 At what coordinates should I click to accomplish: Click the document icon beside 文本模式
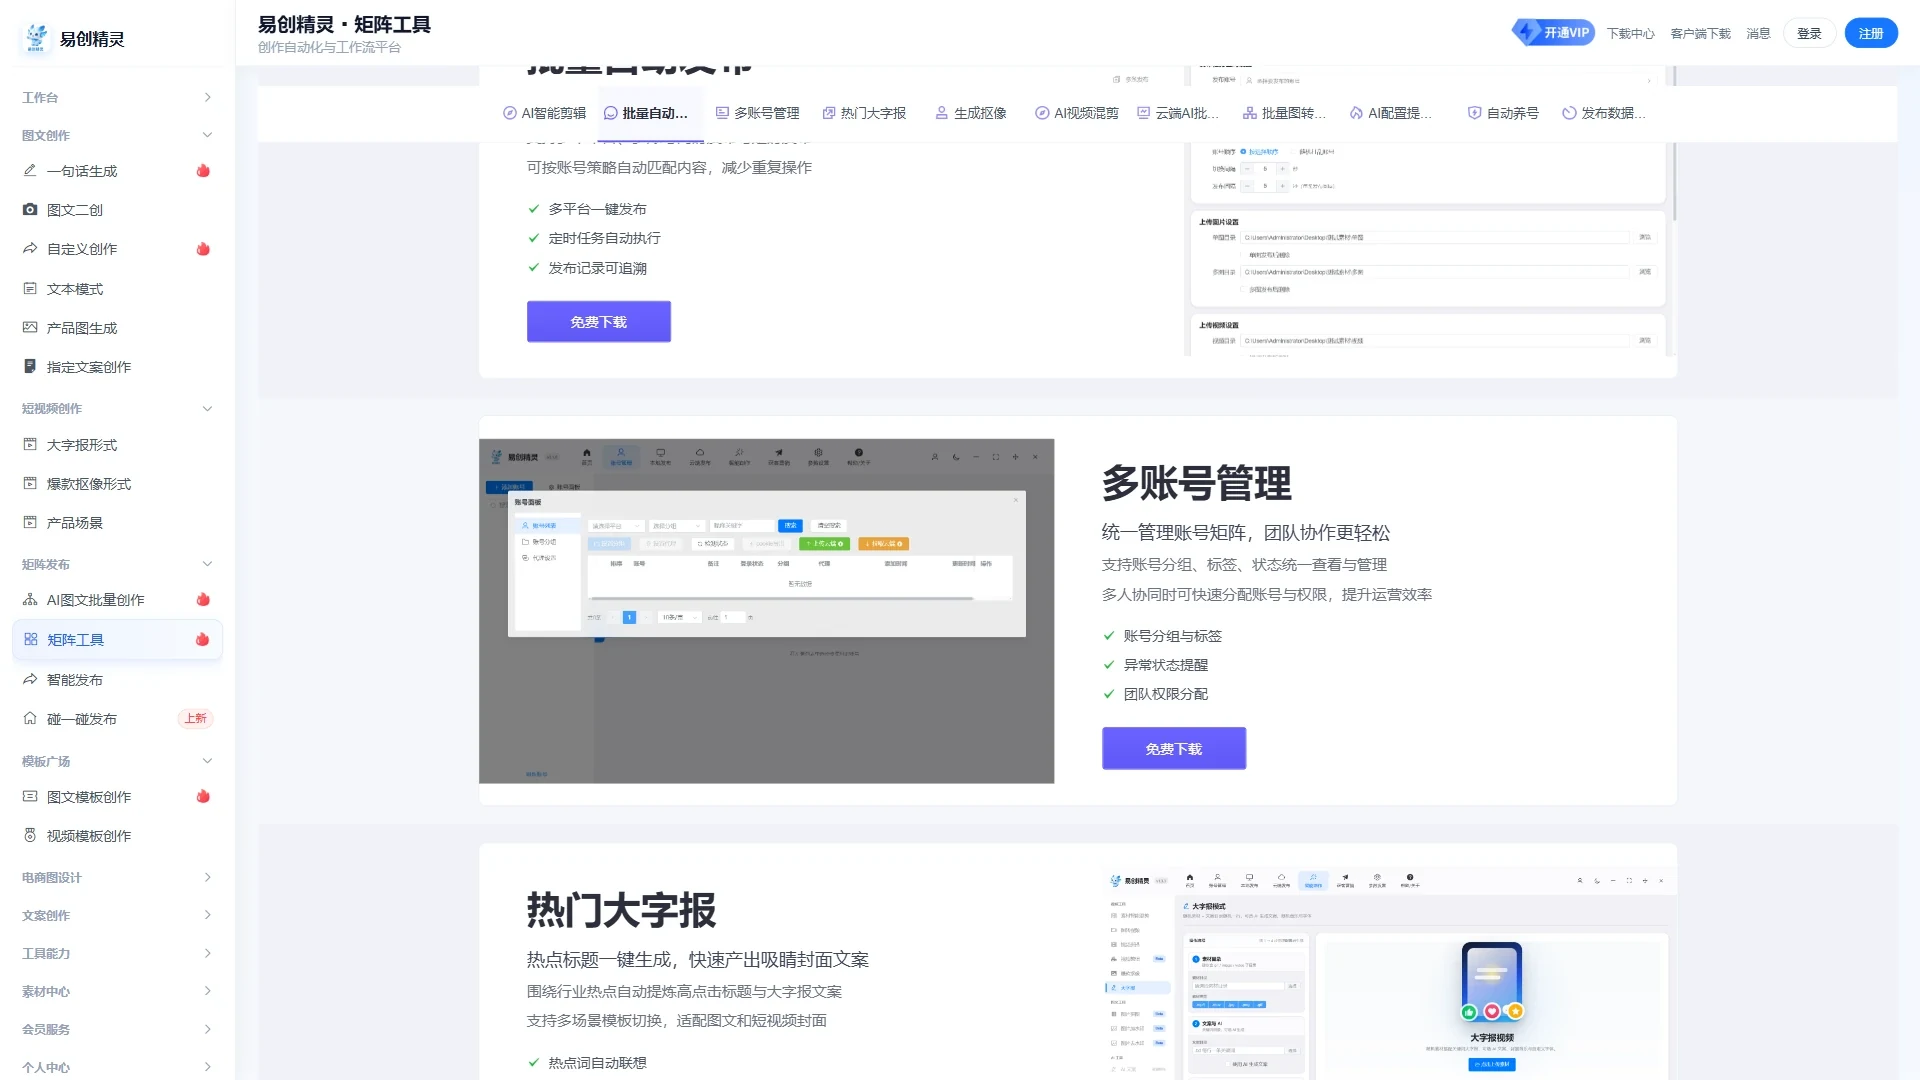tap(30, 289)
